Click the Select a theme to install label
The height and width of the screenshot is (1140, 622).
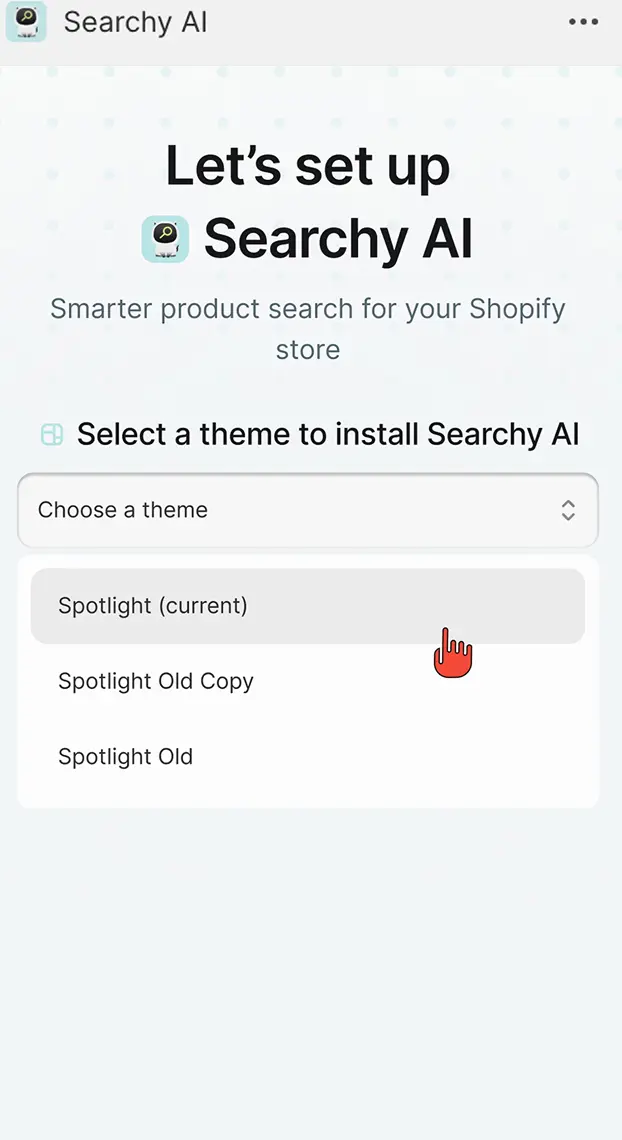tap(328, 435)
